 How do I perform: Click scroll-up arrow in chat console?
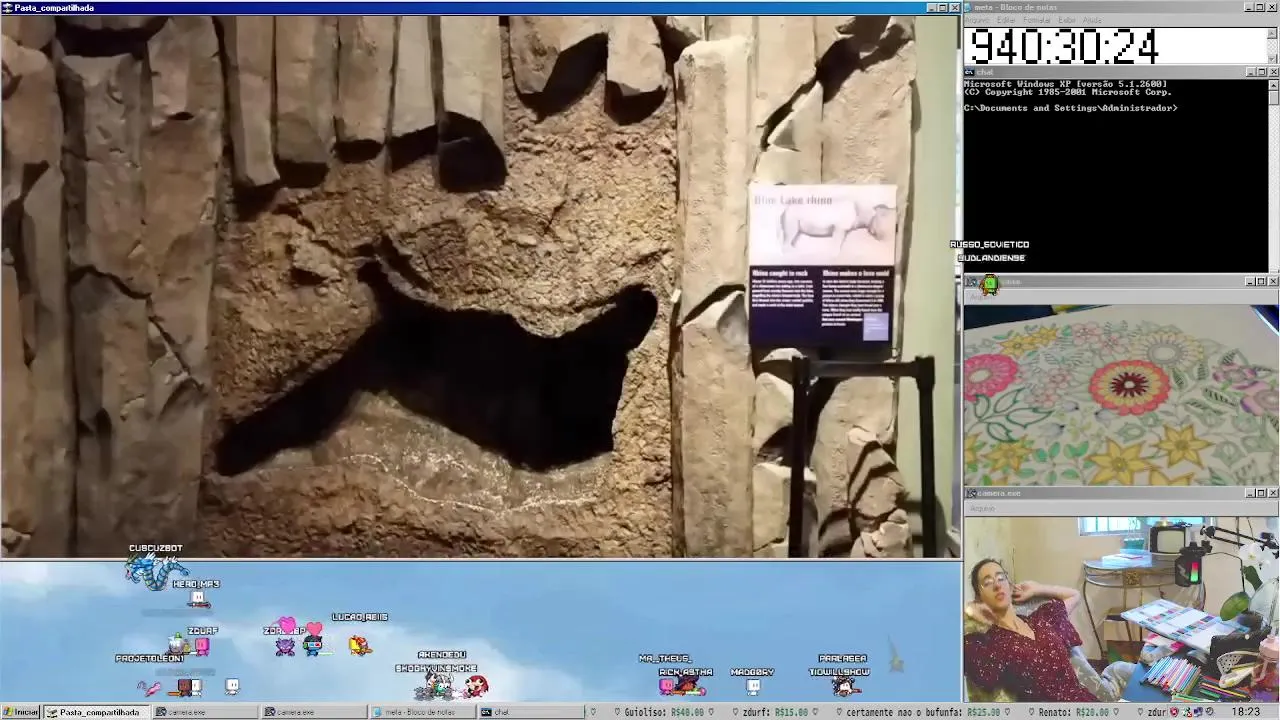coord(1273,84)
